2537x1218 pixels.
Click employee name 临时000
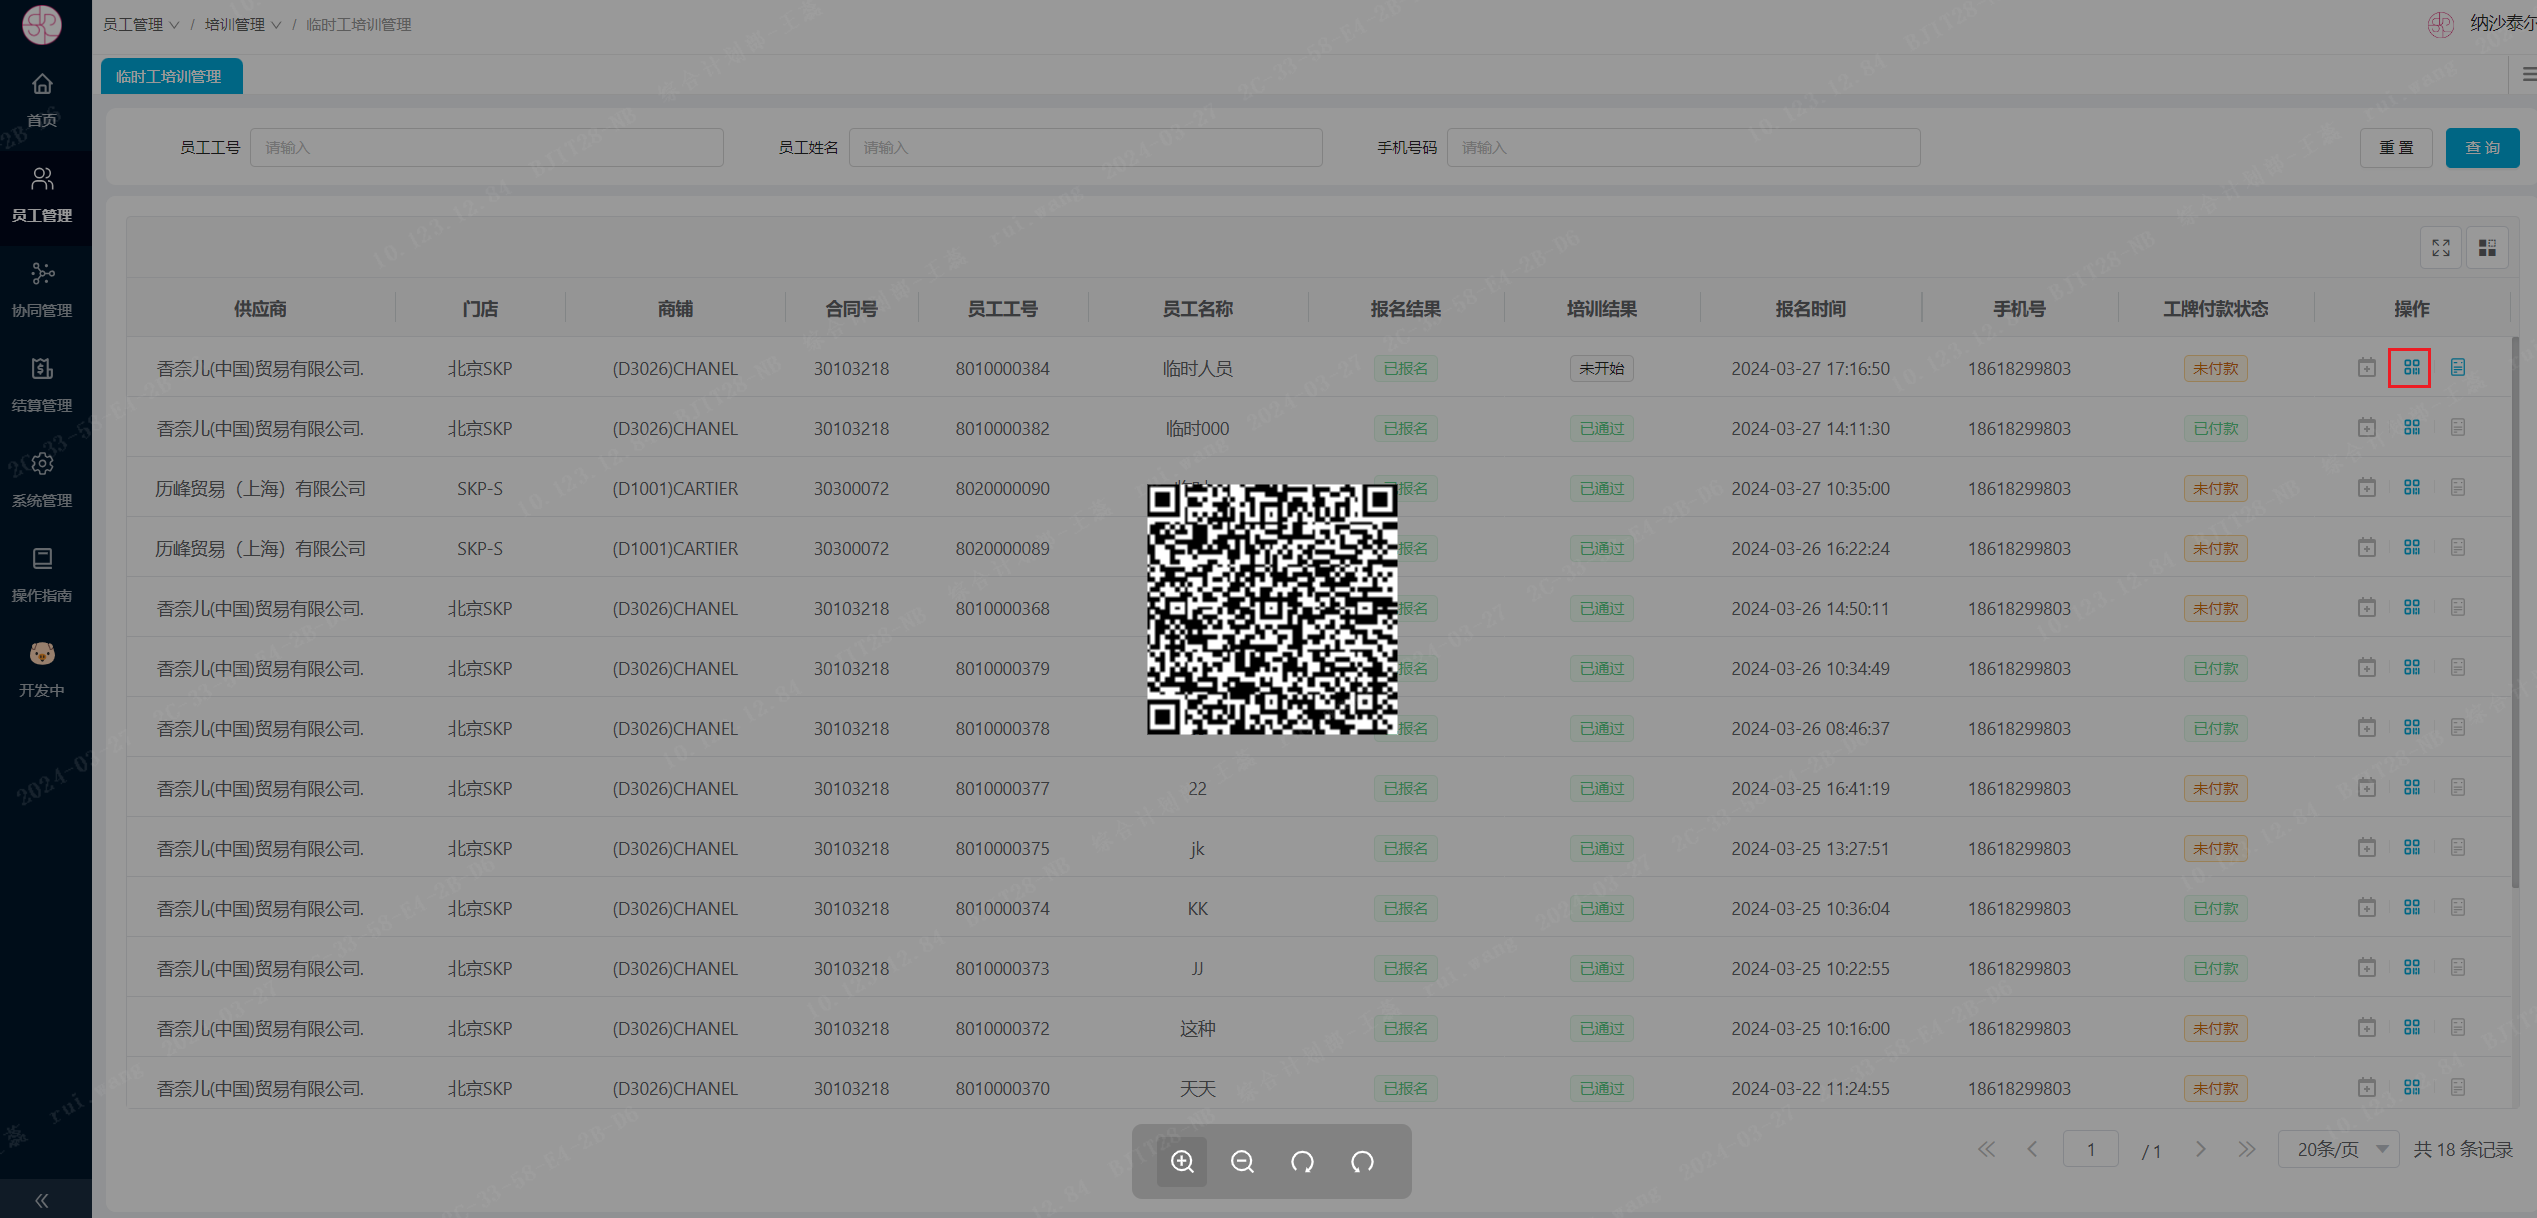(1197, 428)
